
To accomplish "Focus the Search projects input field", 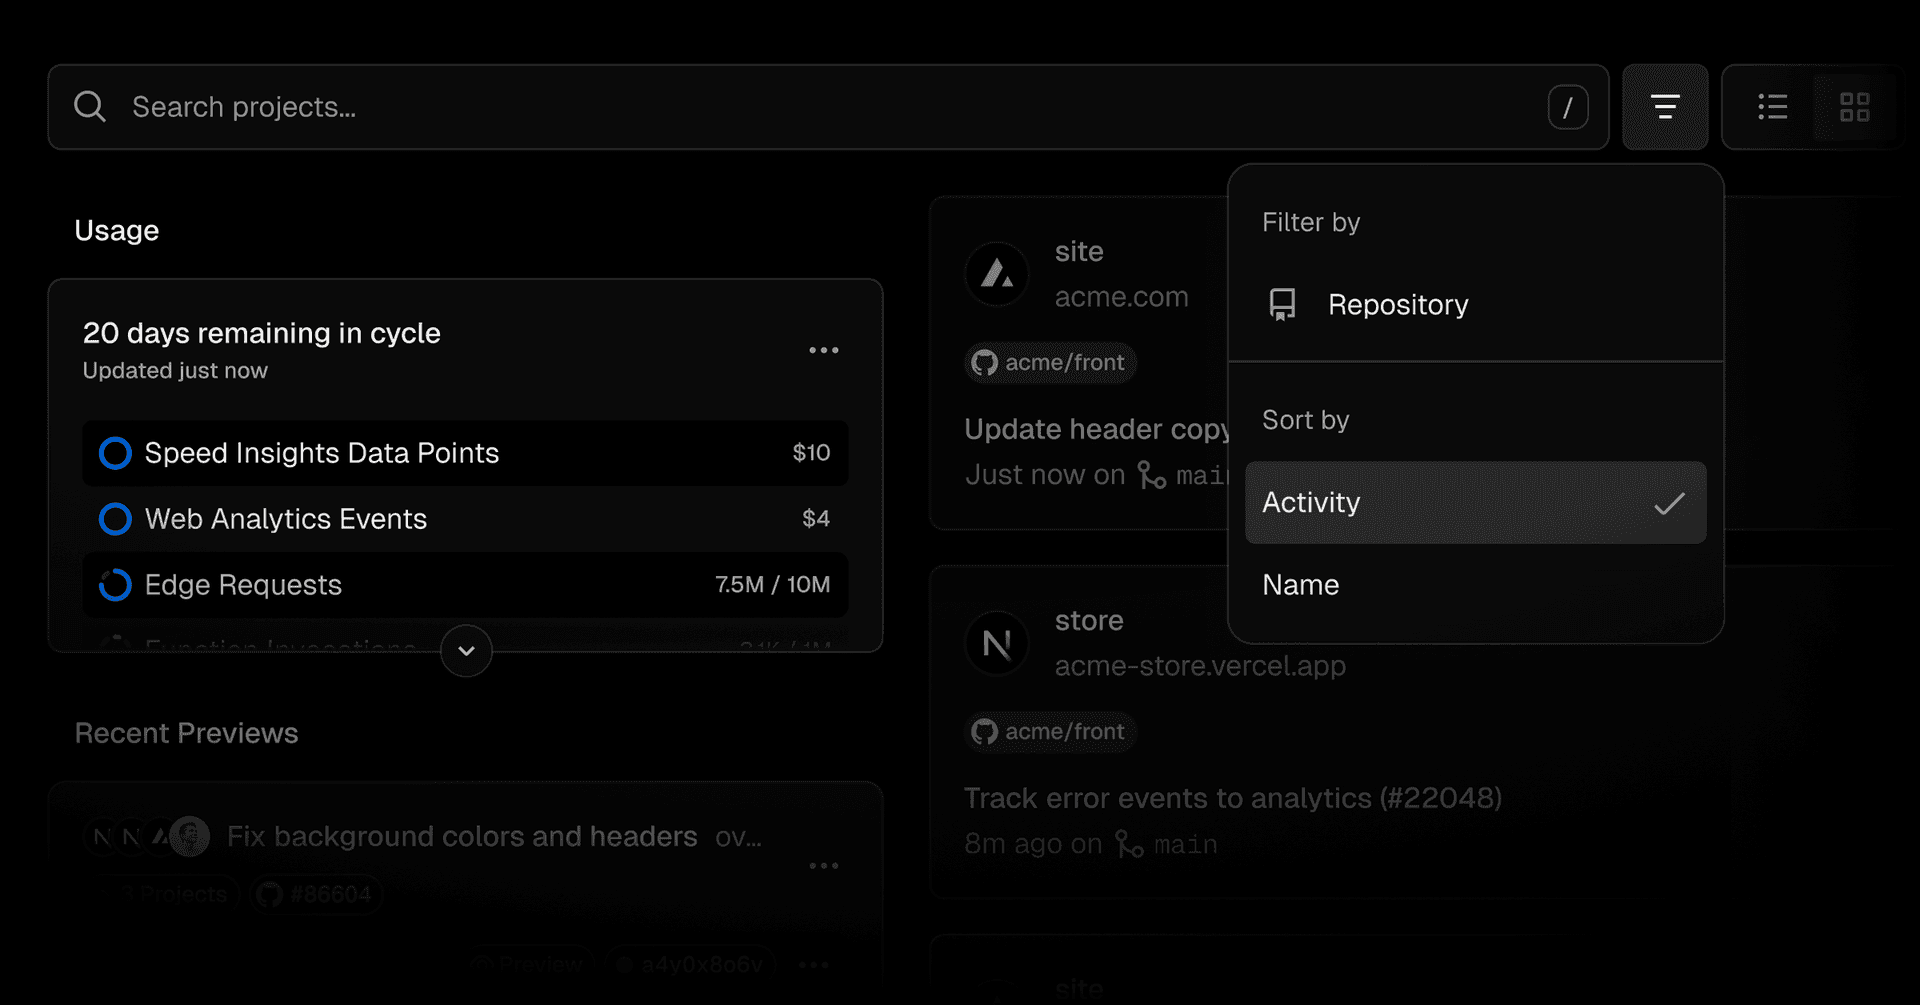I will click(x=800, y=107).
